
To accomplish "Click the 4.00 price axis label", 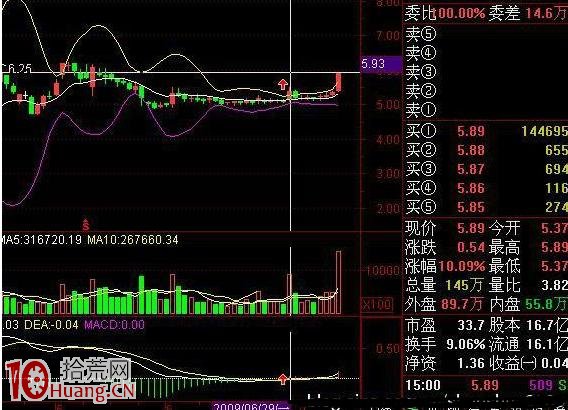I will tap(388, 139).
